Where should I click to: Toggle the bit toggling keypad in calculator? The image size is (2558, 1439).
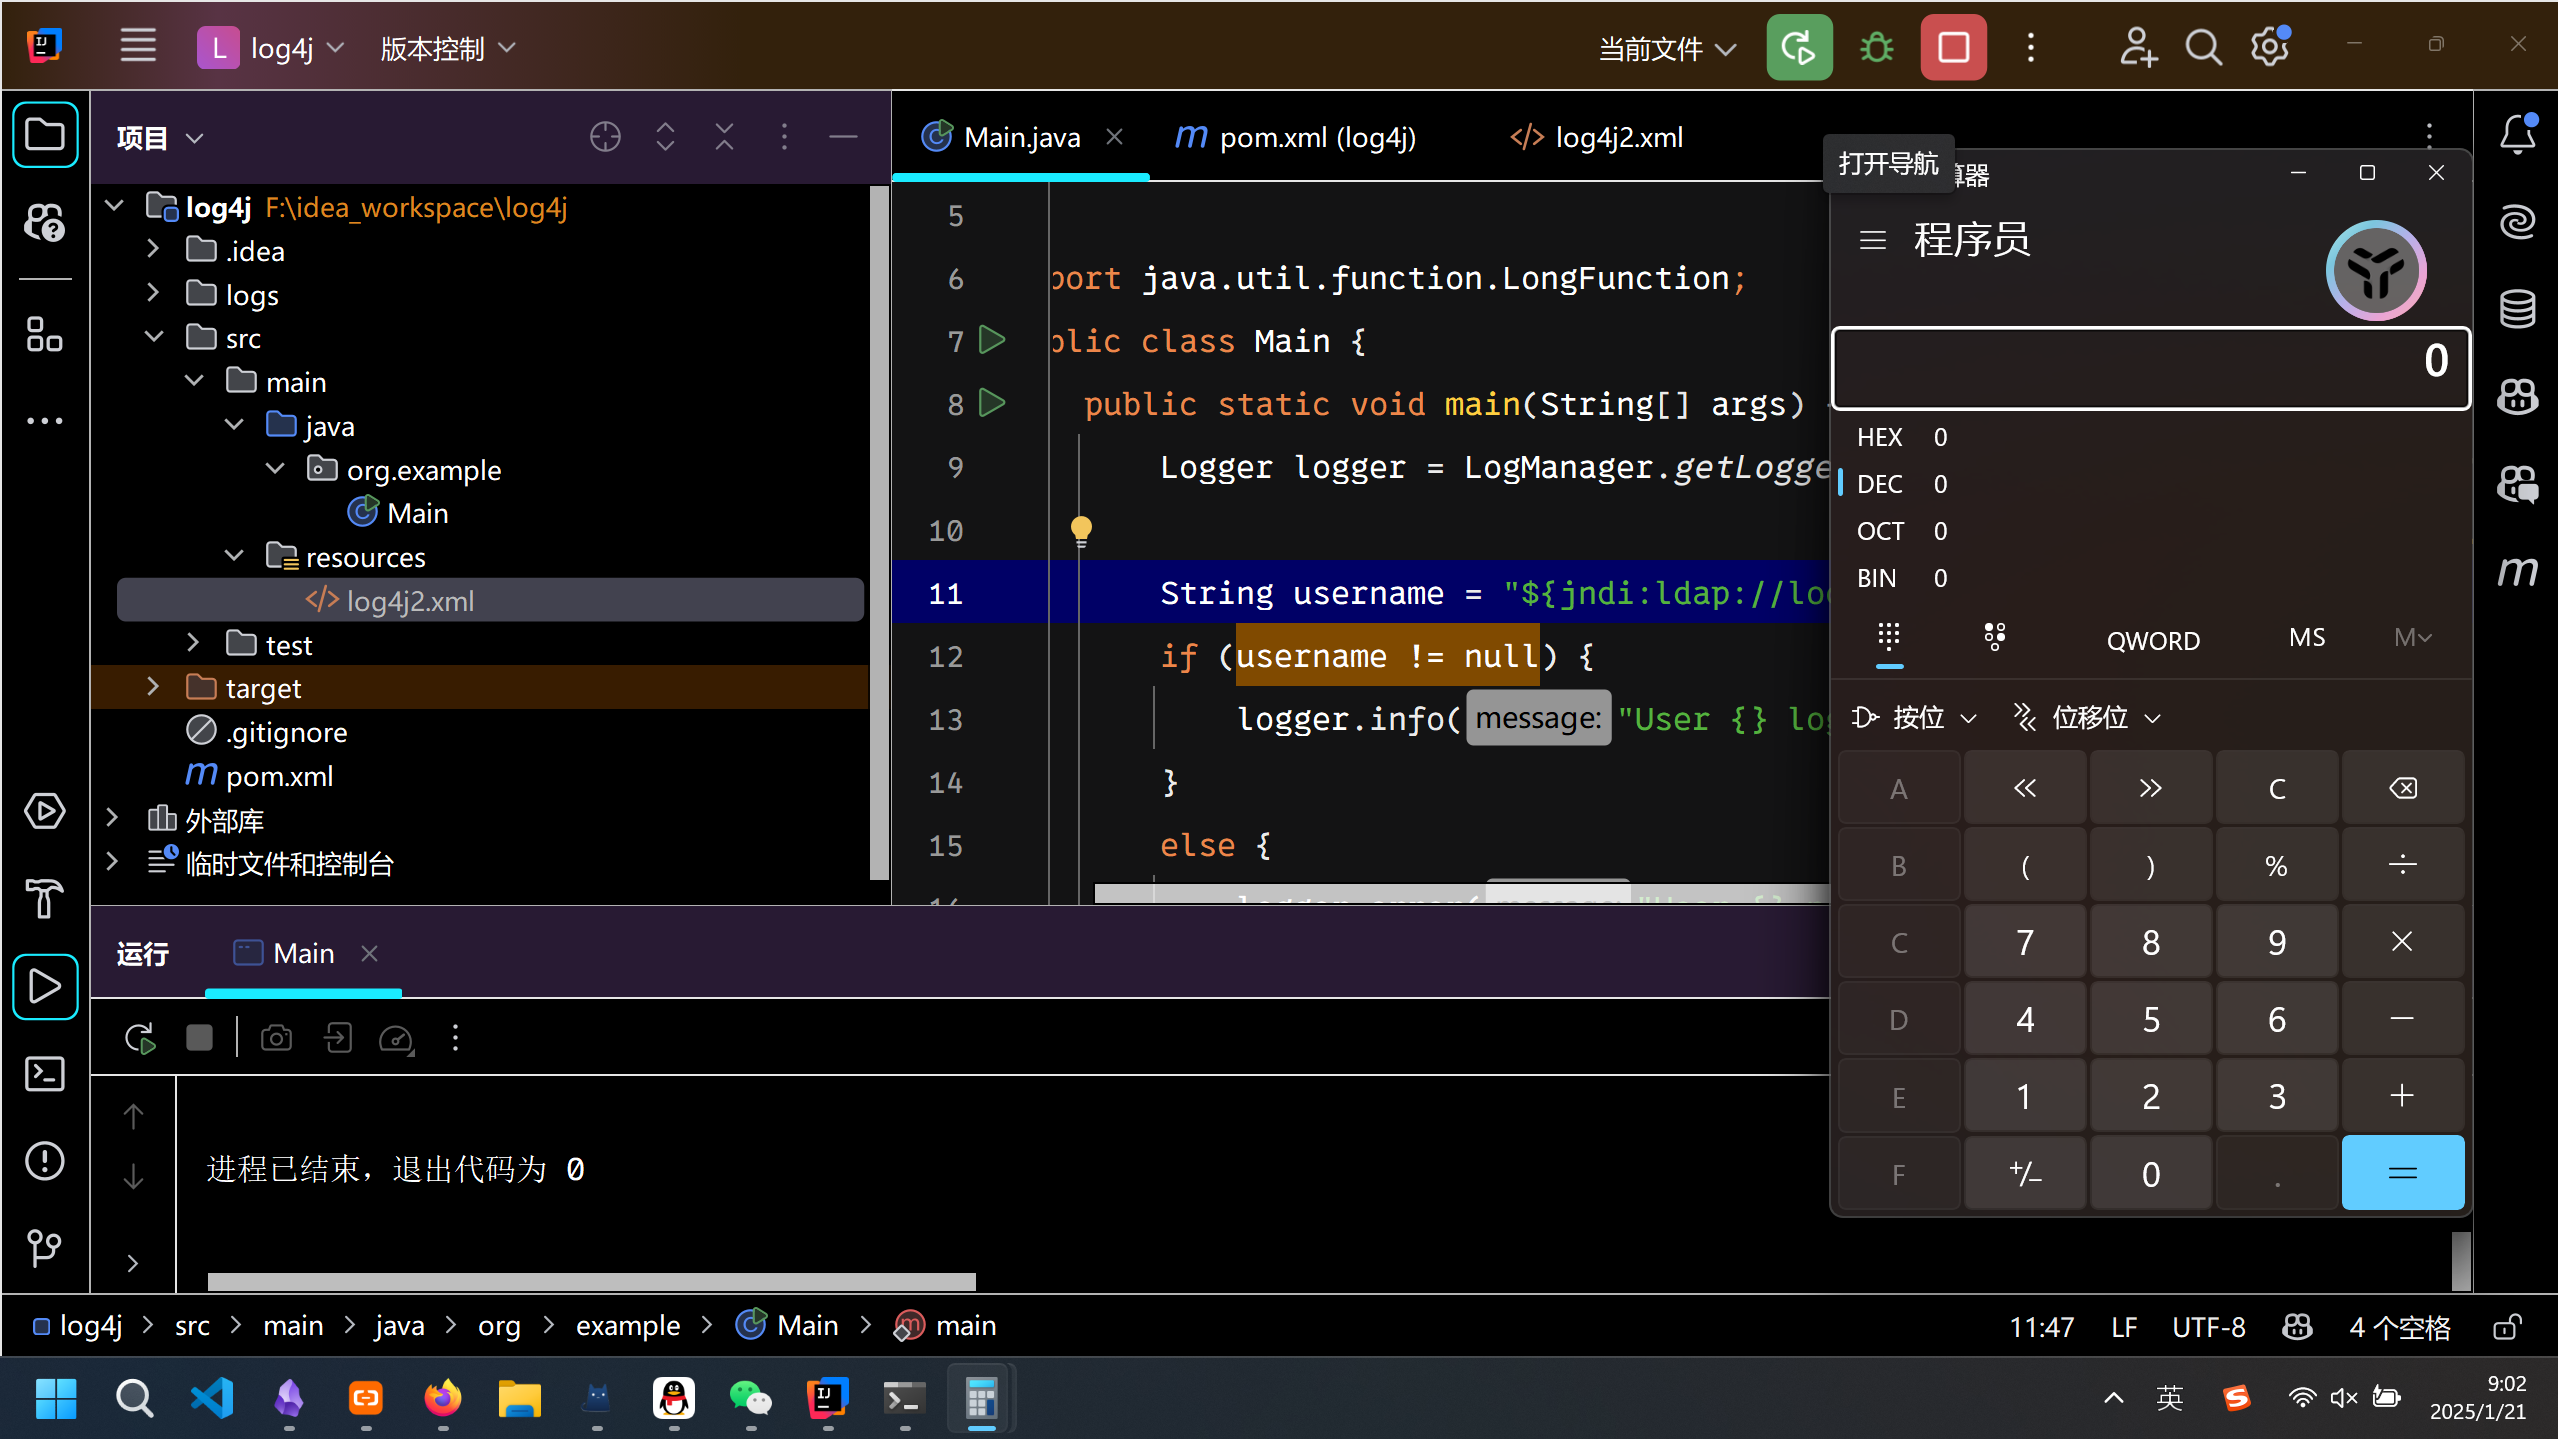pyautogui.click(x=1994, y=637)
